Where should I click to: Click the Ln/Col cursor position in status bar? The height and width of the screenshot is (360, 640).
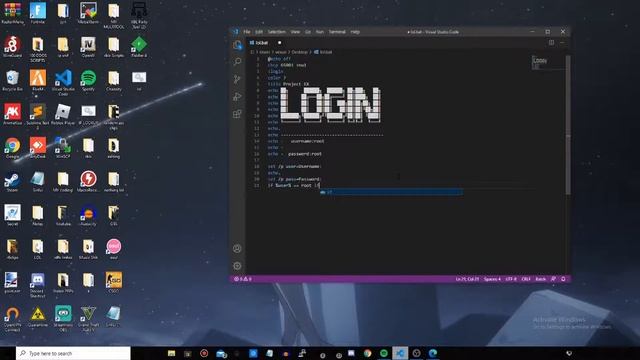click(467, 279)
